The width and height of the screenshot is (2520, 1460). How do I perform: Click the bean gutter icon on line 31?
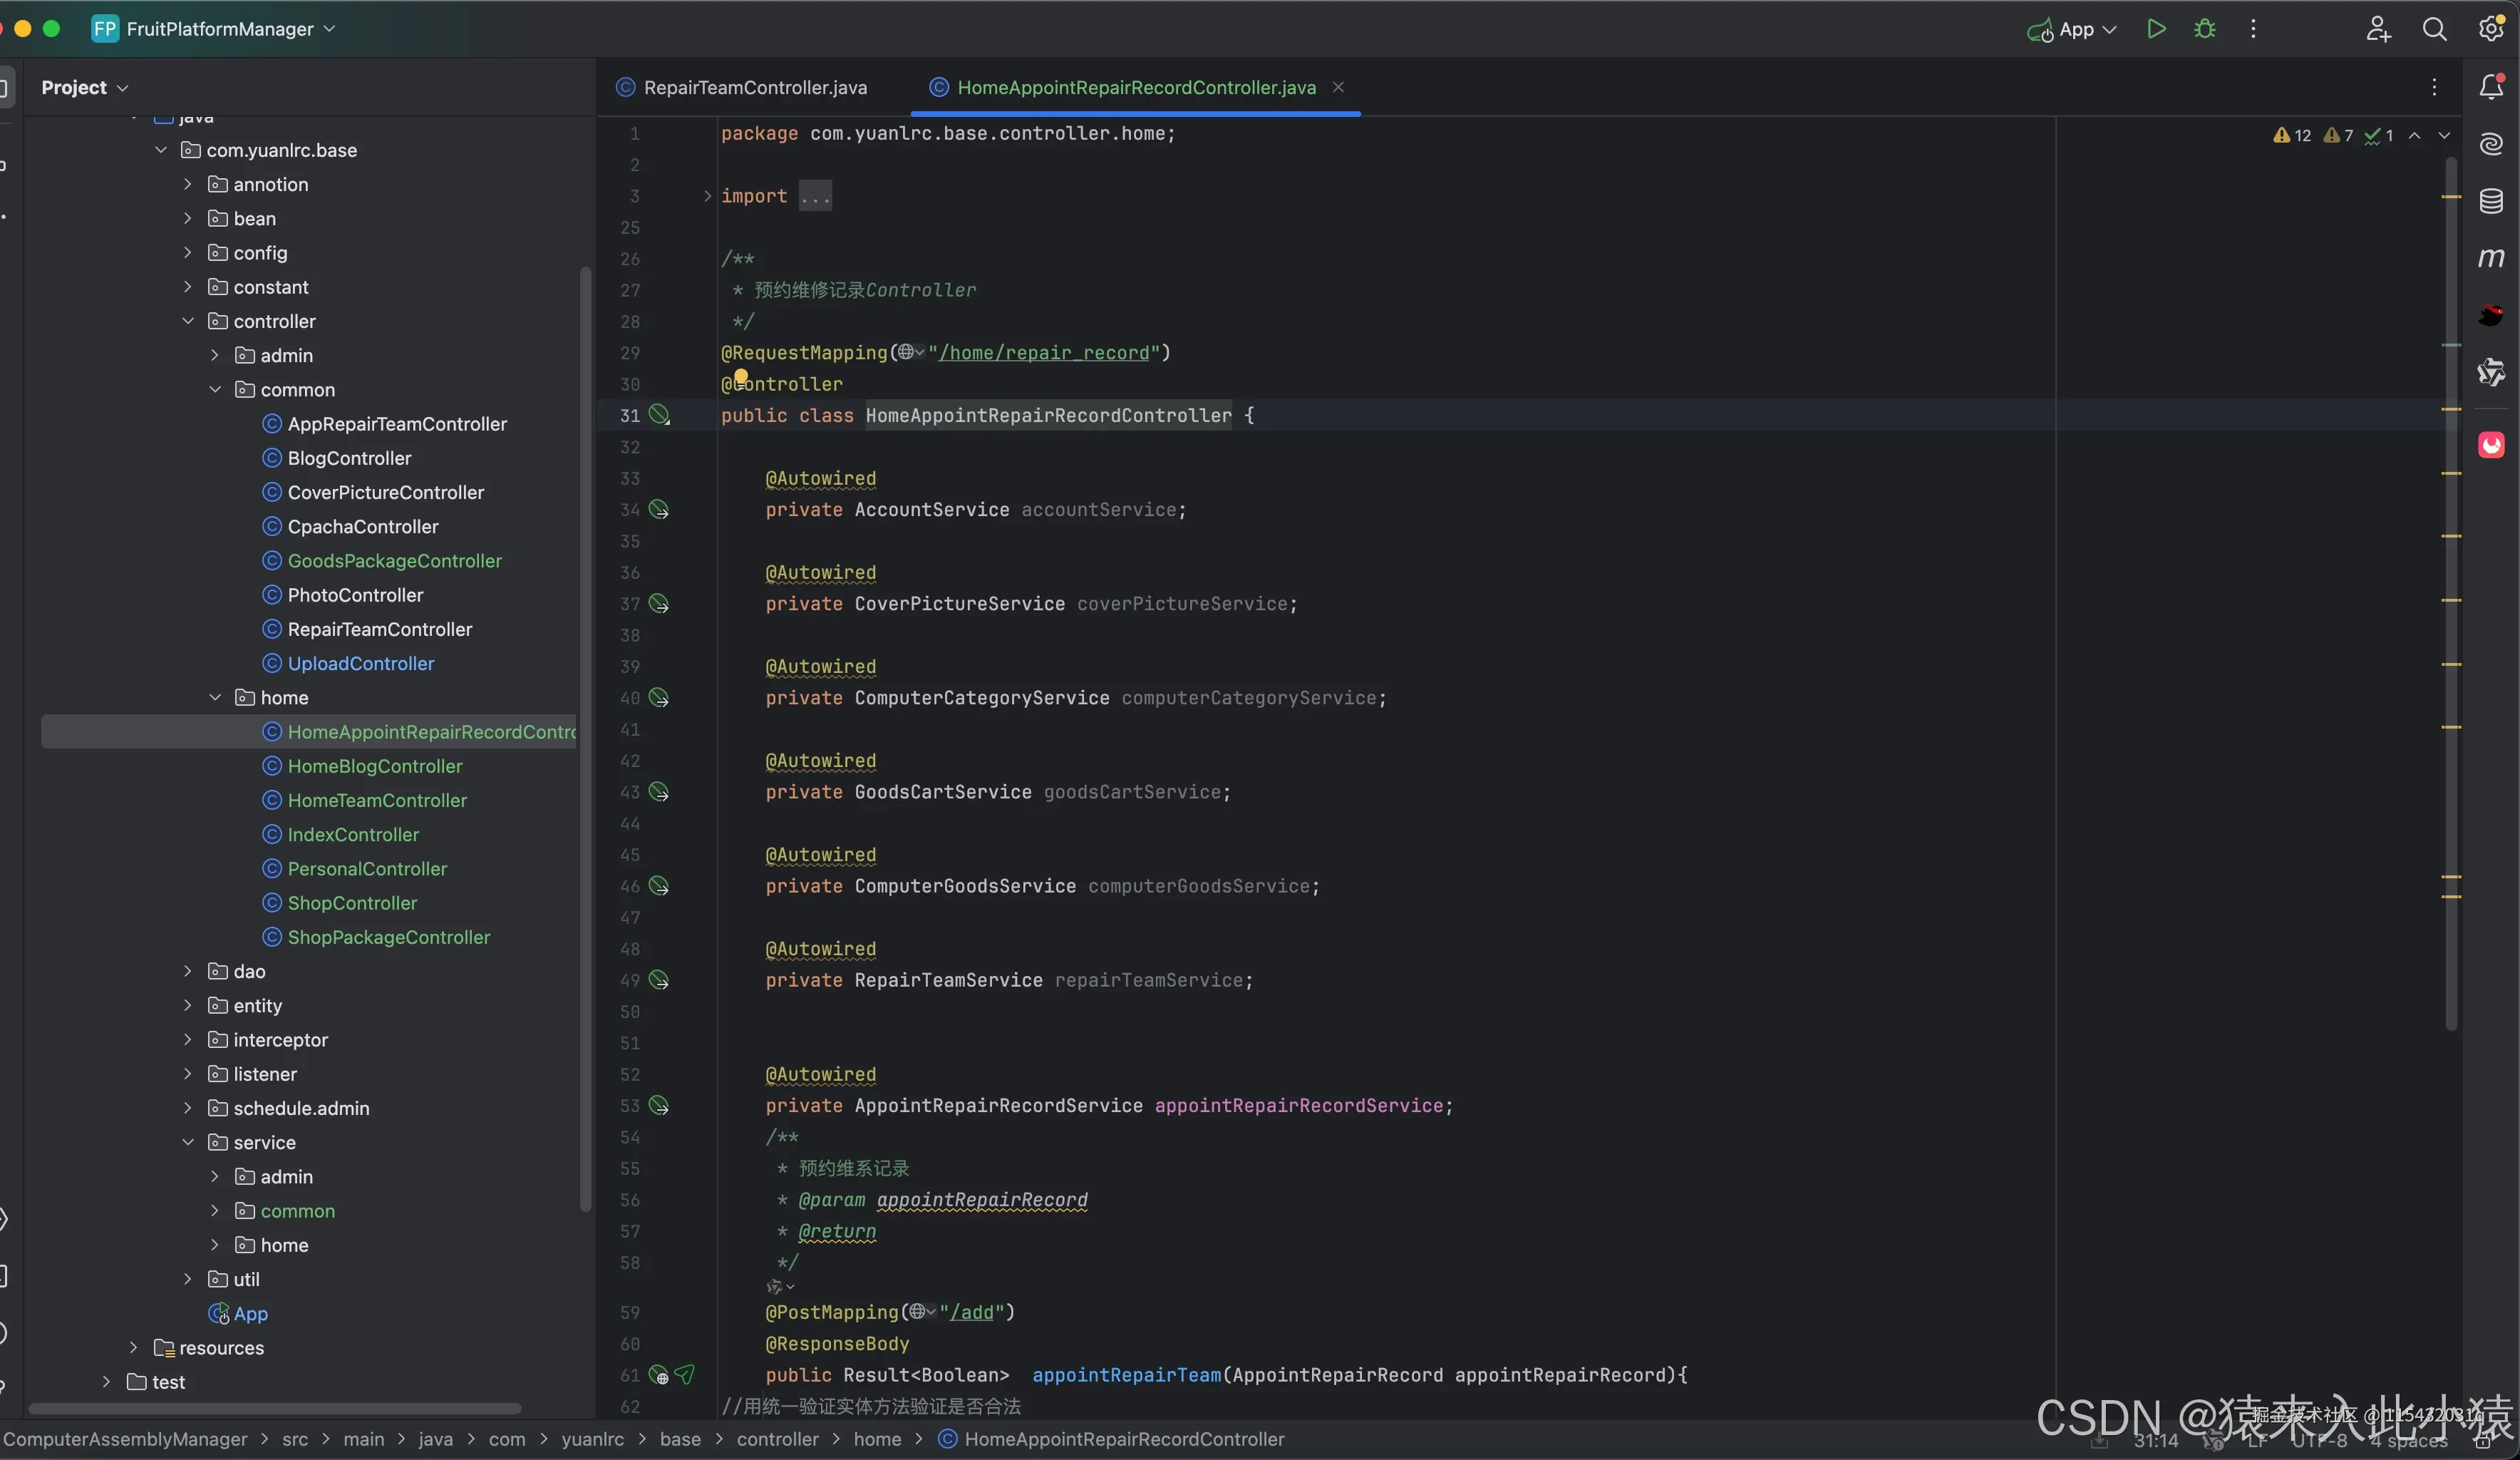[659, 415]
